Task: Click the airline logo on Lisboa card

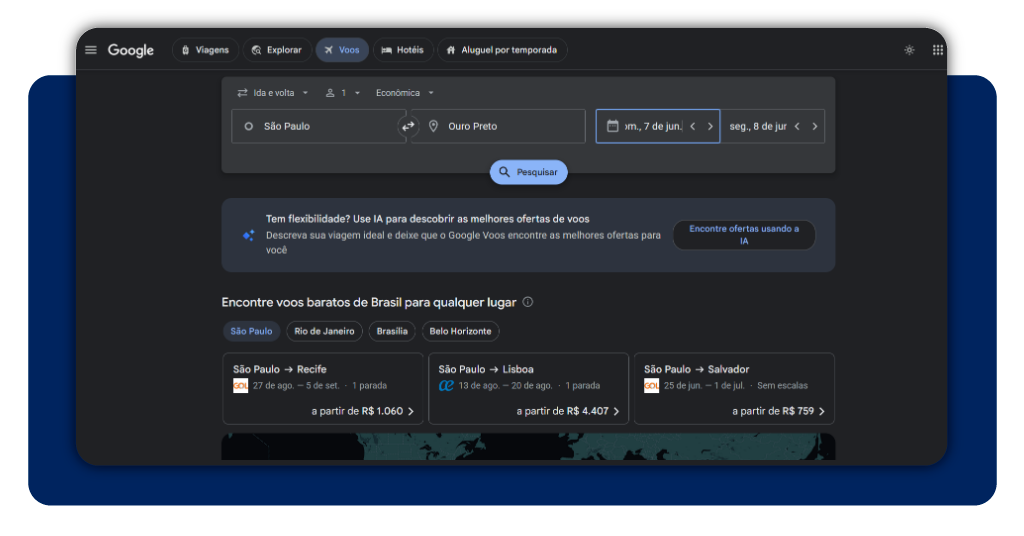Action: coord(446,386)
